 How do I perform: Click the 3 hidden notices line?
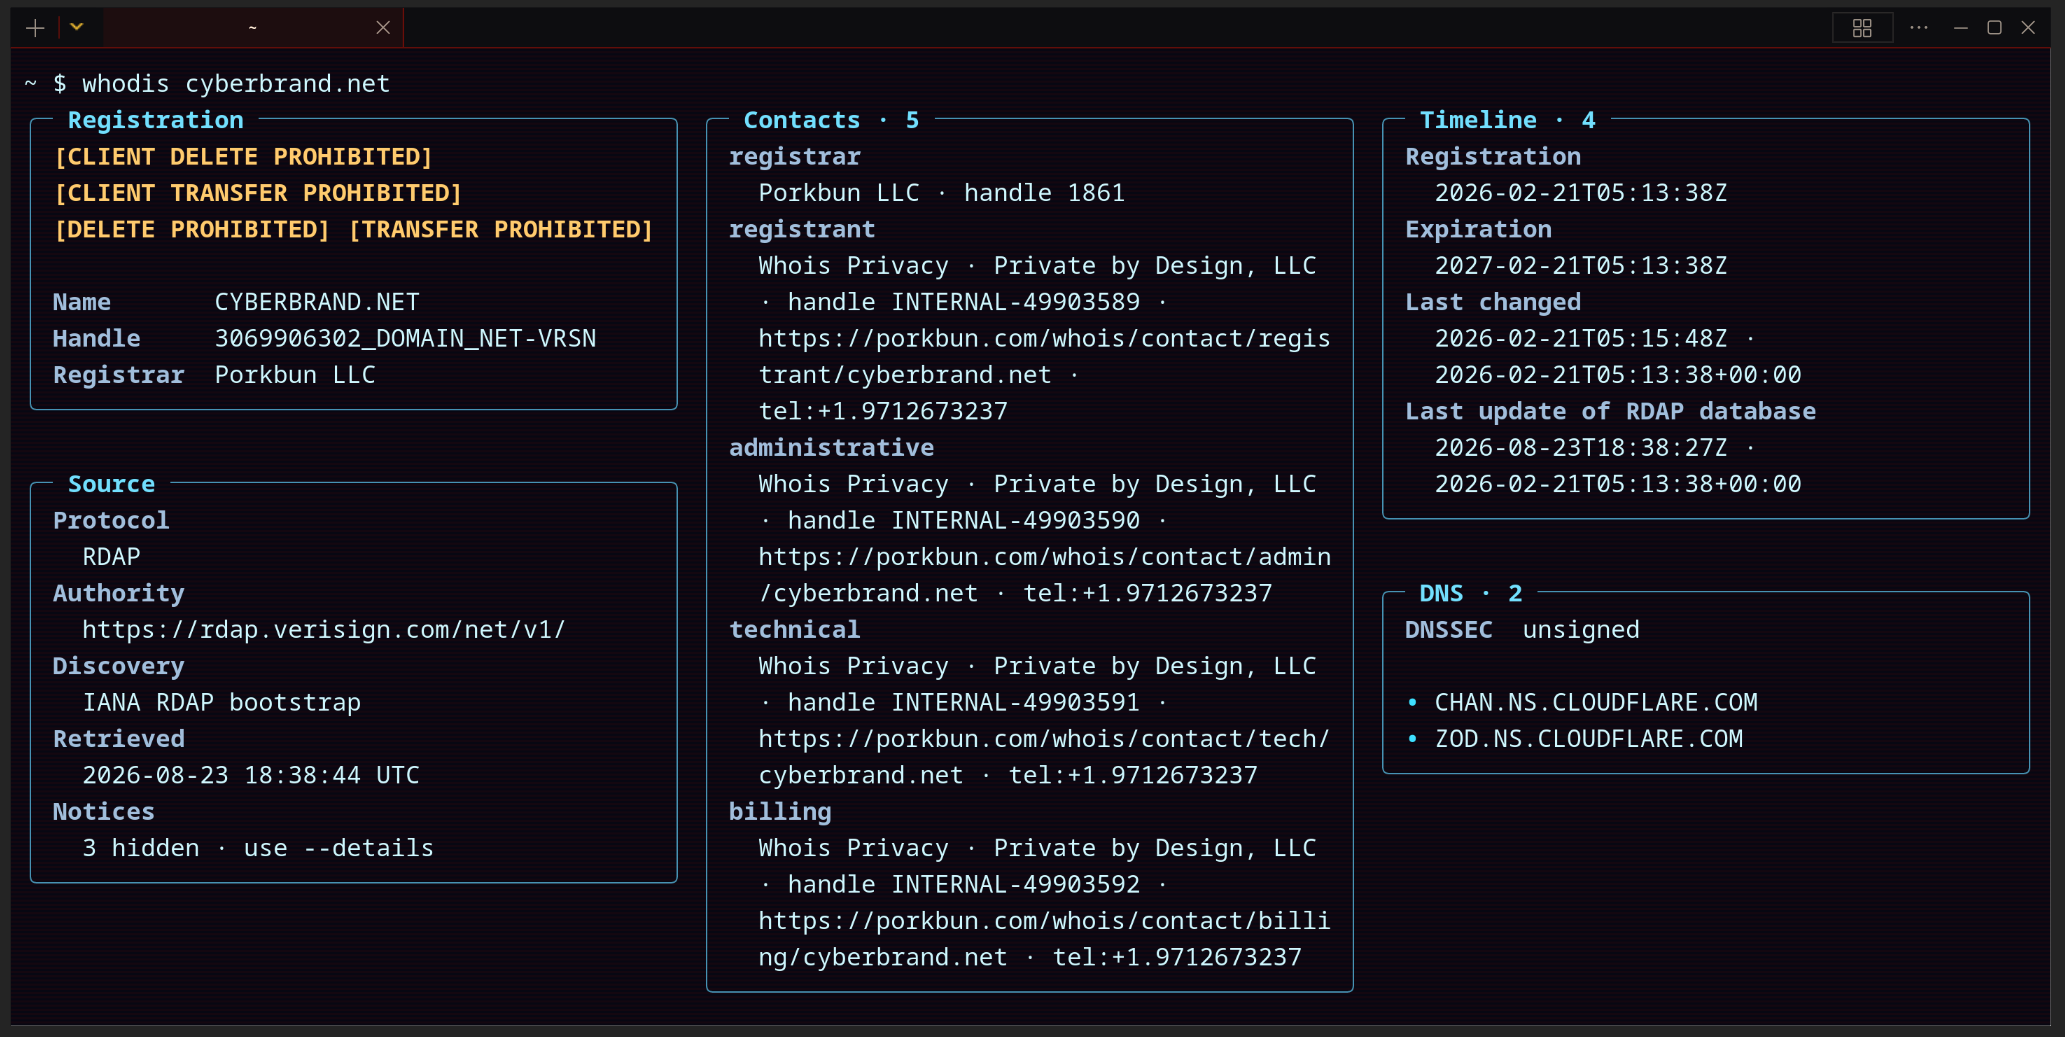coord(258,849)
